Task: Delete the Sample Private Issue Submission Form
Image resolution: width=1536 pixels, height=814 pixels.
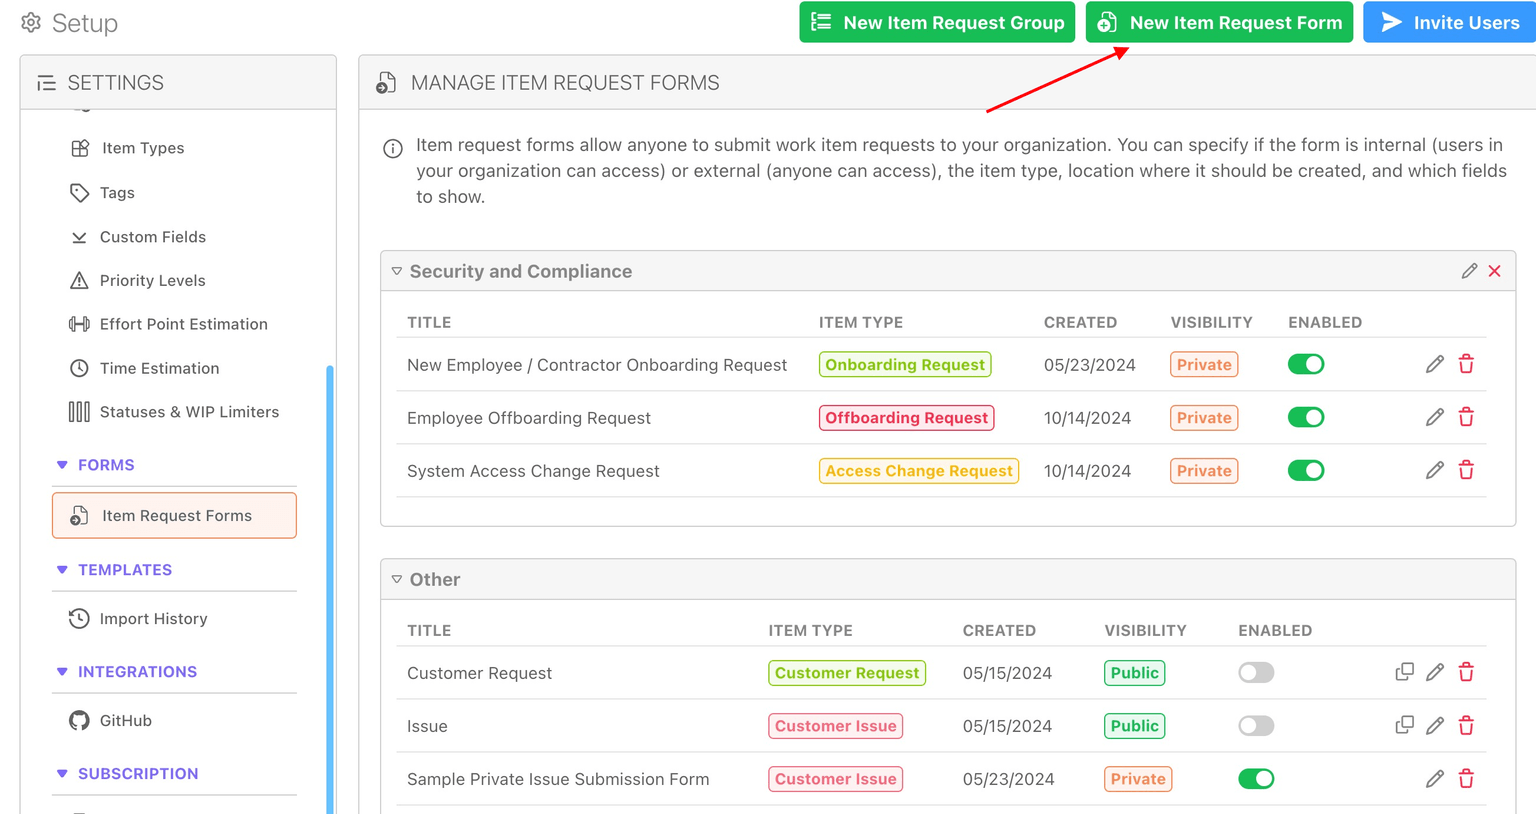Action: point(1466,778)
